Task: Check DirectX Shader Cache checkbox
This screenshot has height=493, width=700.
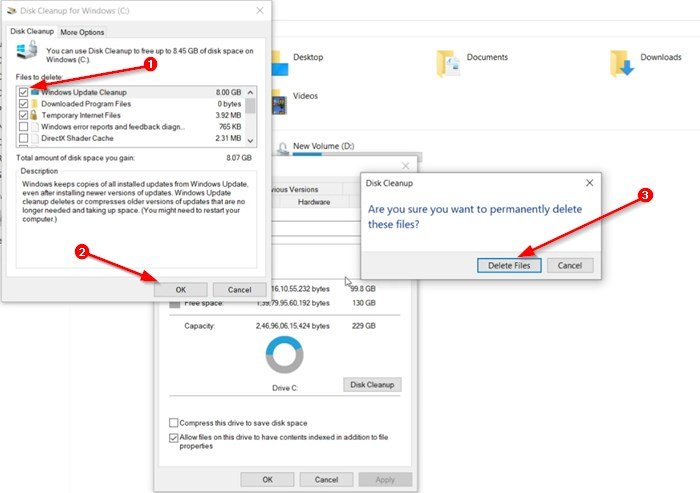Action: point(24,138)
